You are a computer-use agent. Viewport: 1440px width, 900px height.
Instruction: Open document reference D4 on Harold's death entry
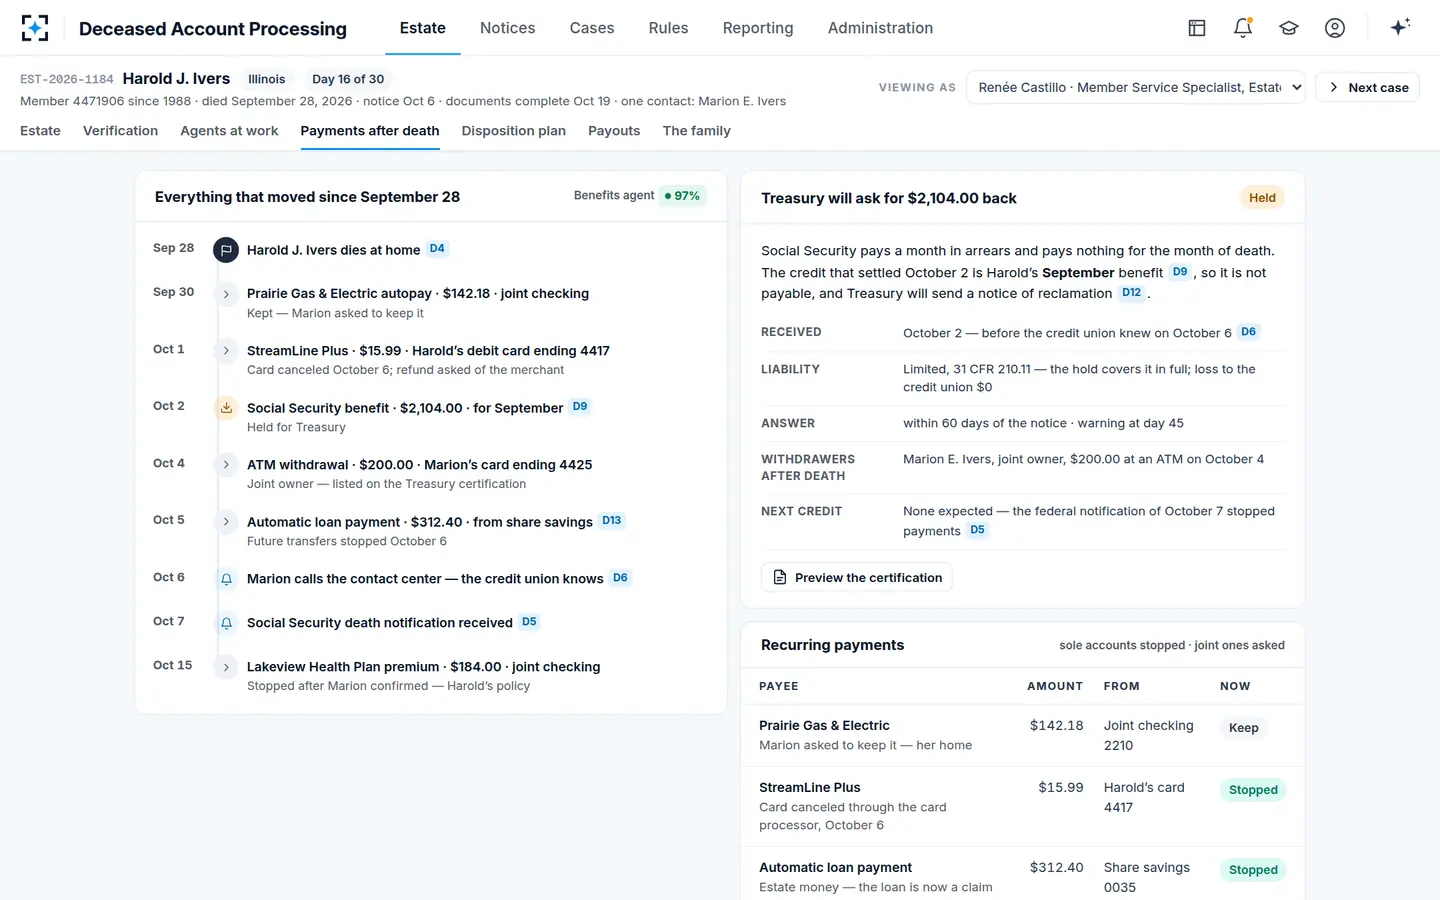tap(437, 249)
